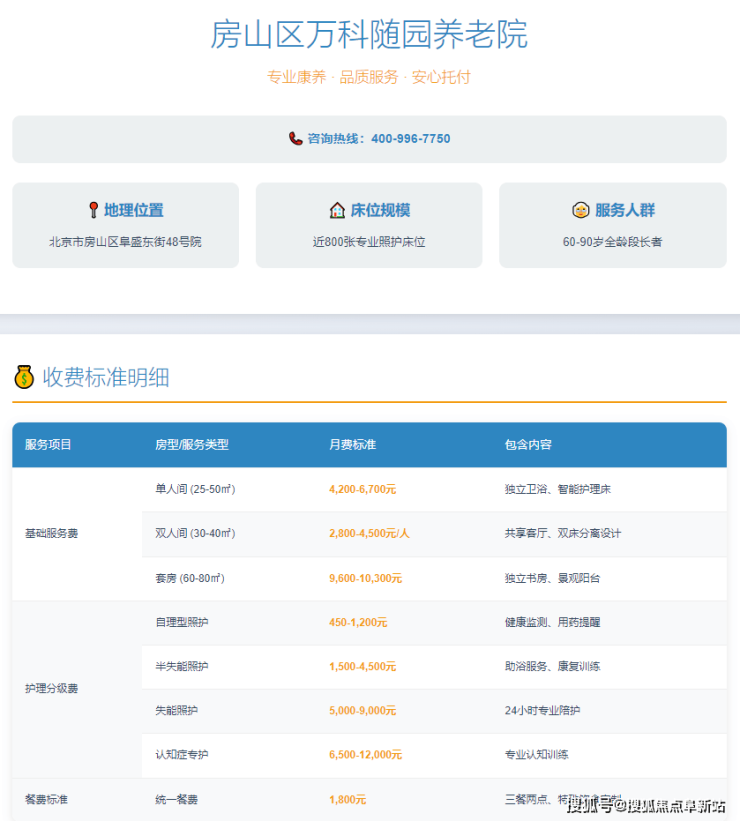Click the text 近800张专业照护床位
The height and width of the screenshot is (821, 740).
[x=369, y=242]
